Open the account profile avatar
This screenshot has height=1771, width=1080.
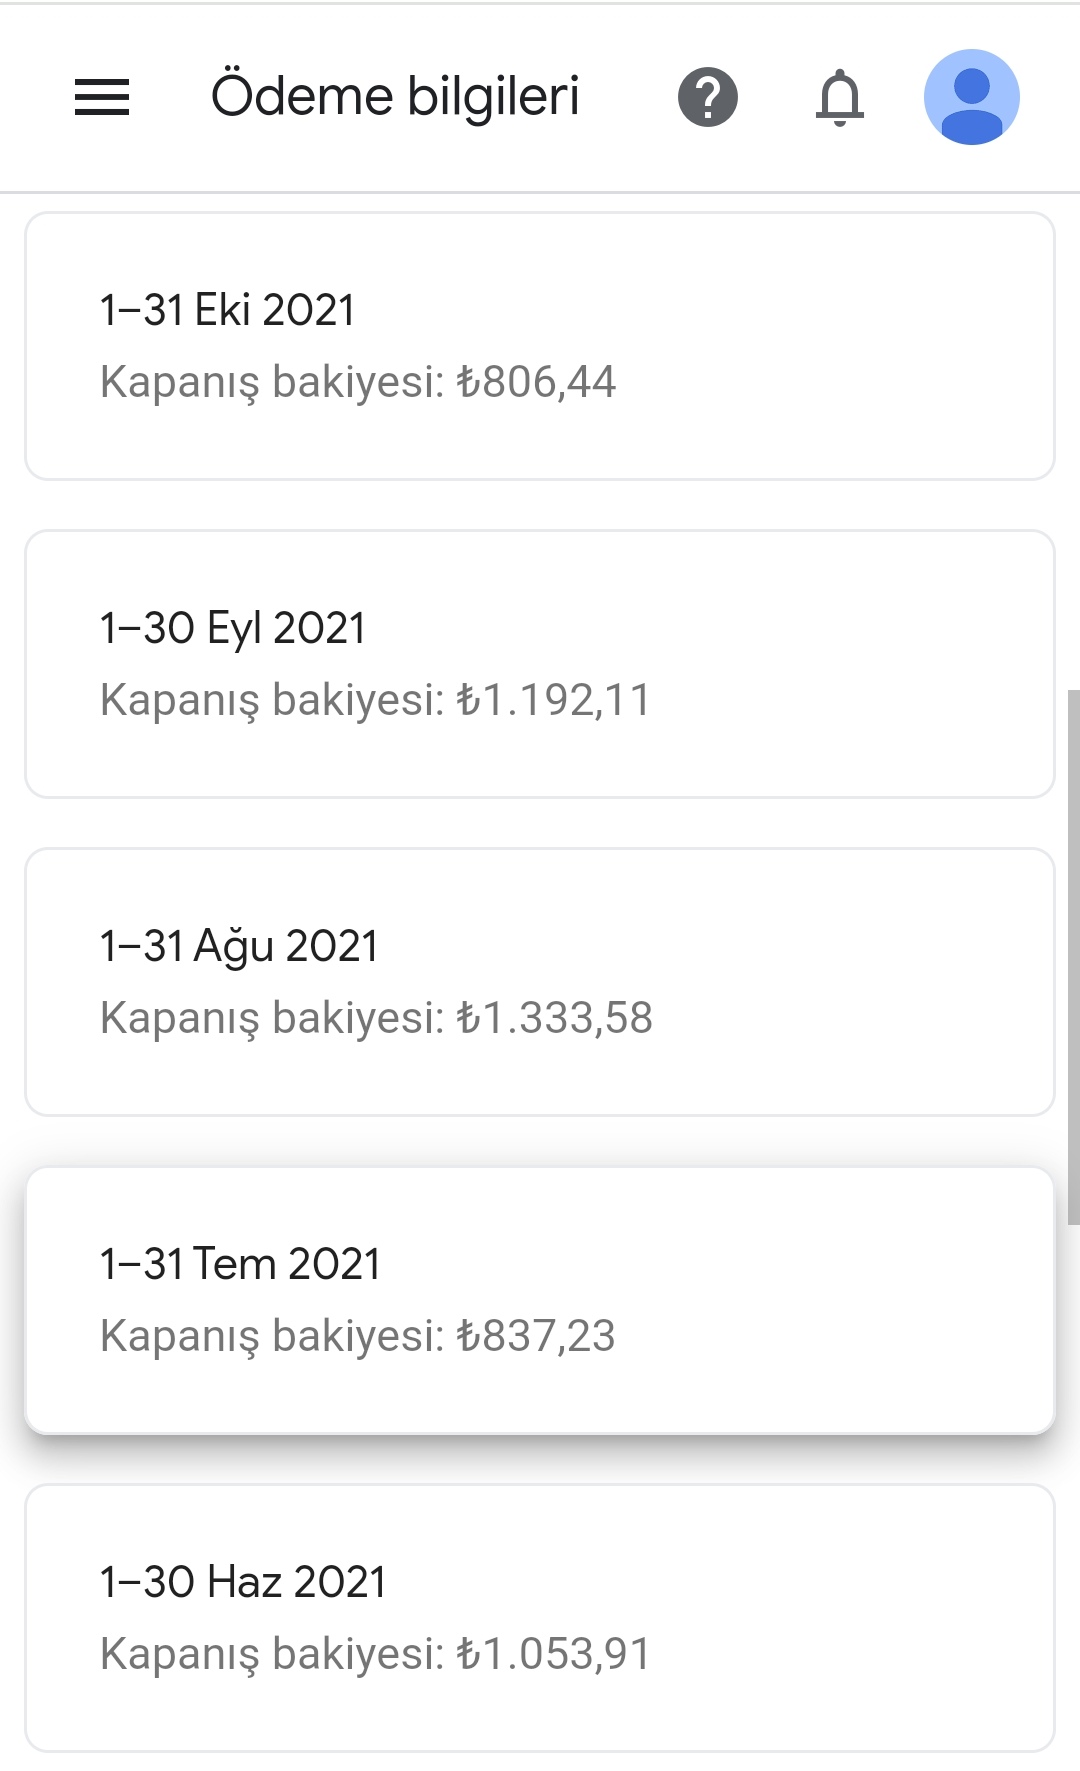(972, 97)
